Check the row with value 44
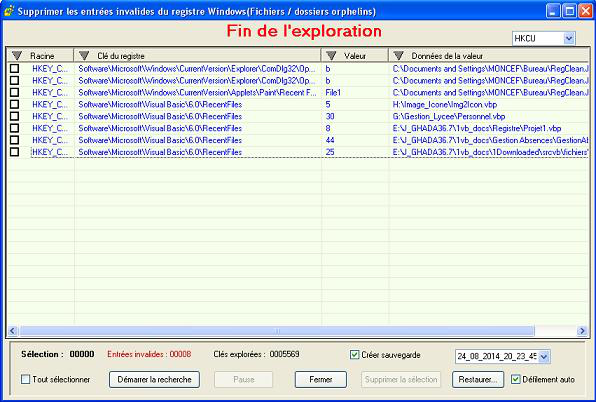The height and width of the screenshot is (402, 596). point(14,140)
